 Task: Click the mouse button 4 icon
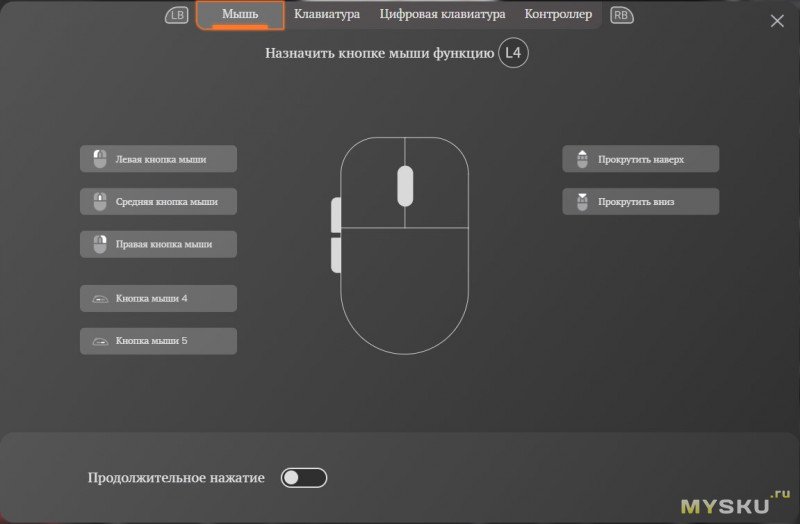click(99, 299)
